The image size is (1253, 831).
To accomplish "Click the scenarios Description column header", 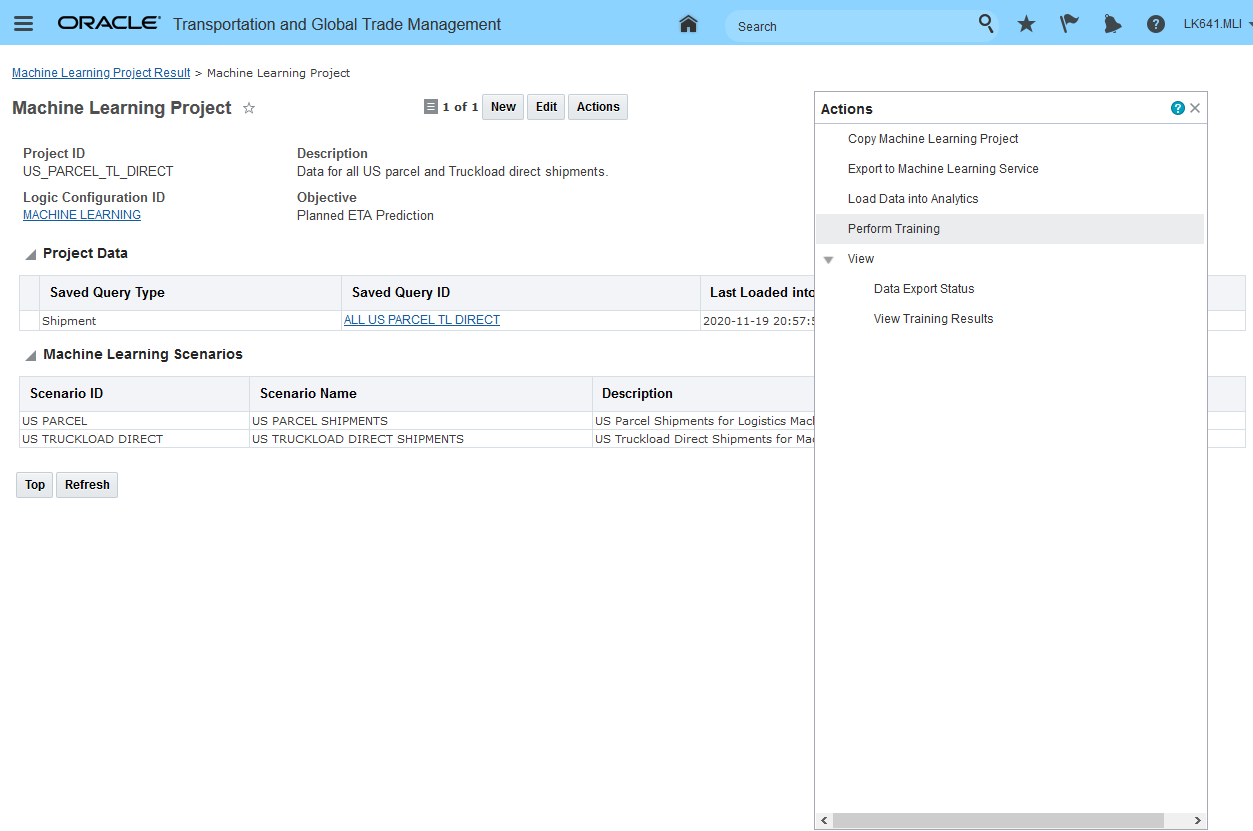I will [x=703, y=394].
